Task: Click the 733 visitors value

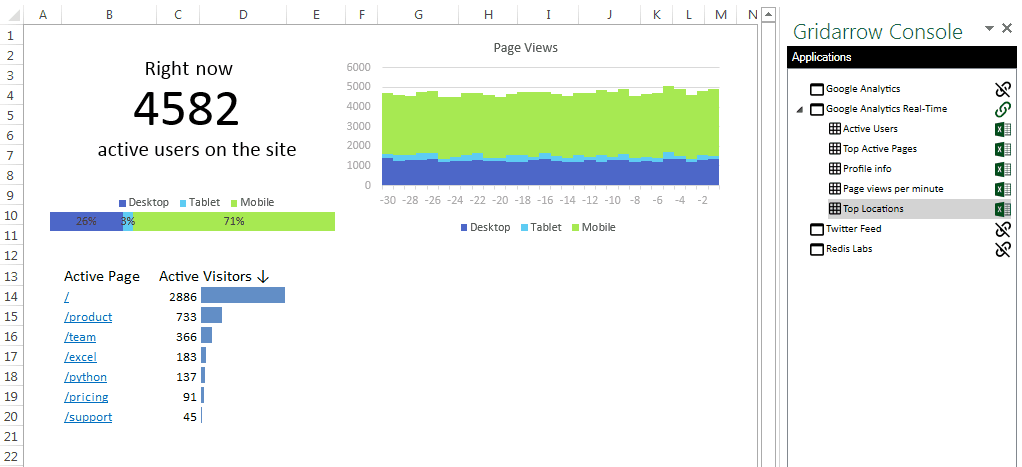Action: (186, 317)
